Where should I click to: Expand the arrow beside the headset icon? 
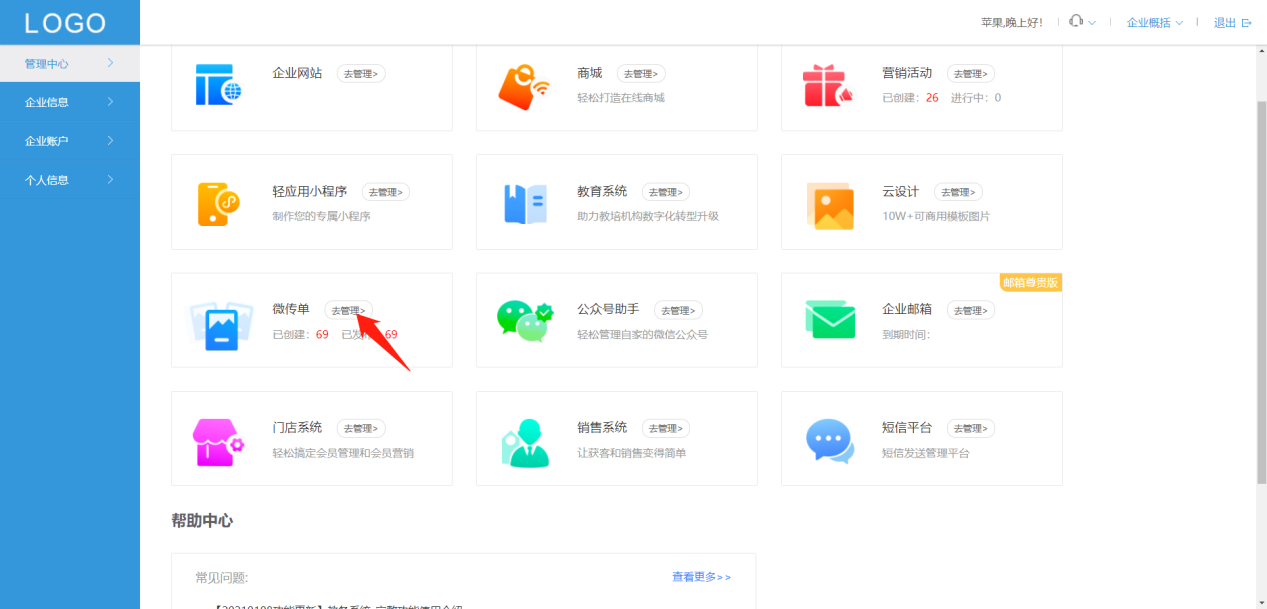[x=1092, y=23]
